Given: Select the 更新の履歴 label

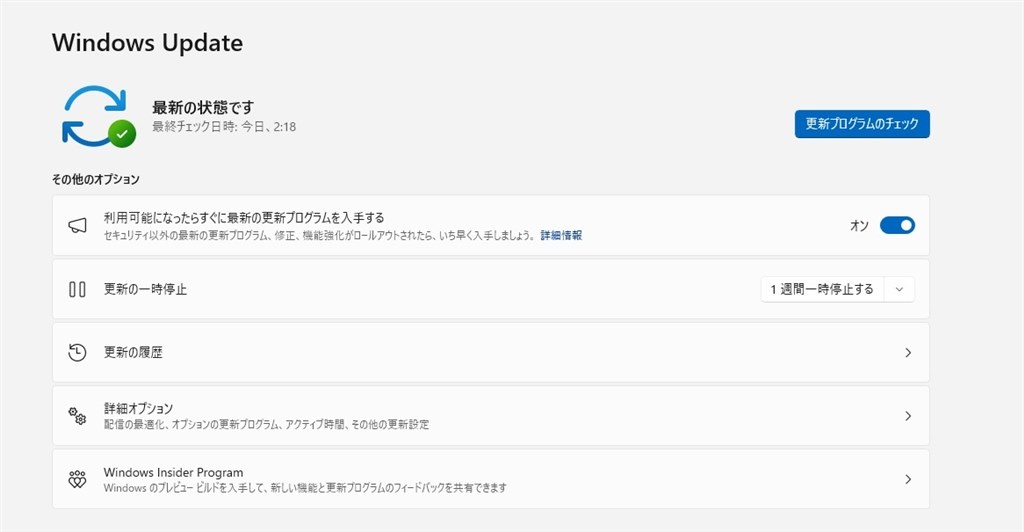Looking at the screenshot, I should [133, 352].
